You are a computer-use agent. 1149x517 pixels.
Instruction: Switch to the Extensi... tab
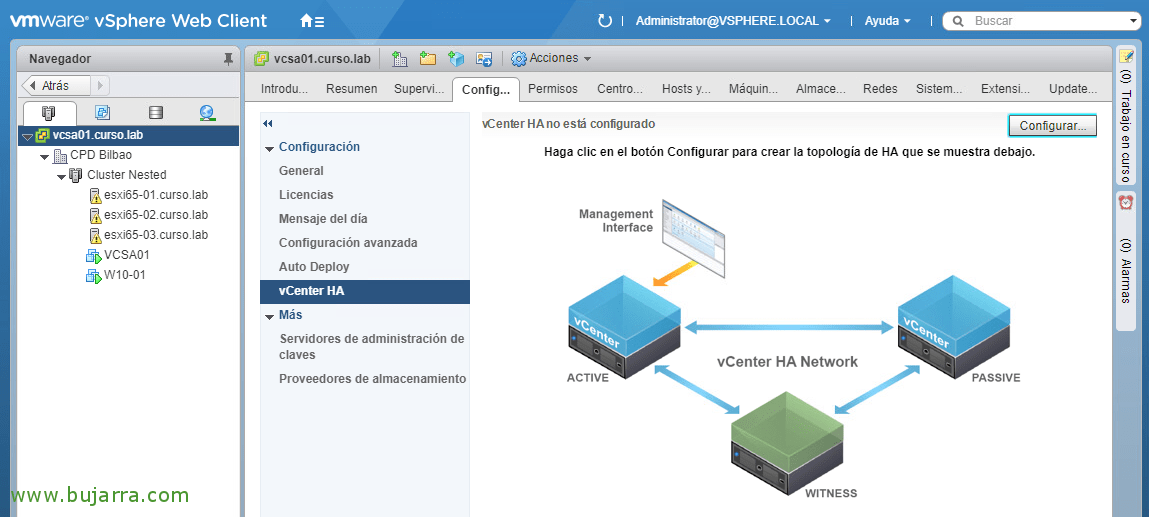tap(1005, 89)
